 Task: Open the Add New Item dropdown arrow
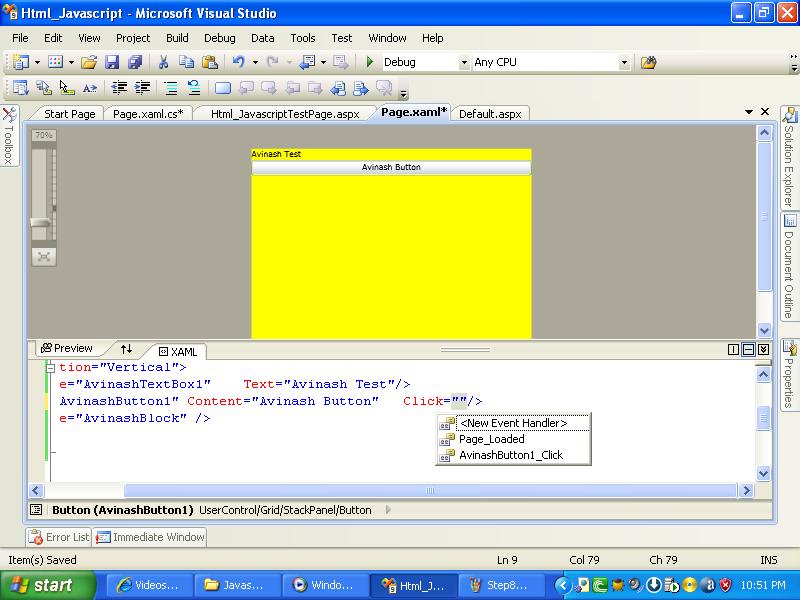71,62
